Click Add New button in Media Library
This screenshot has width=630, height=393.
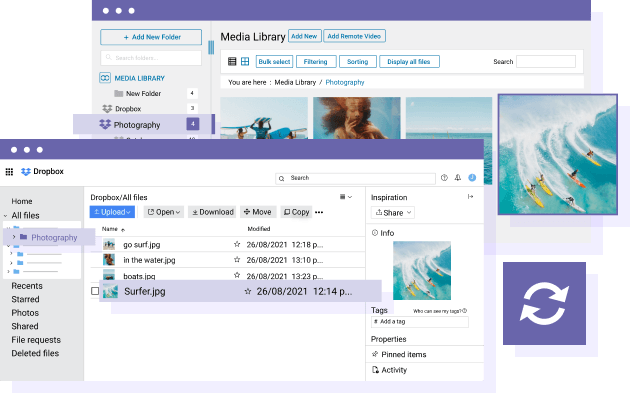click(304, 36)
